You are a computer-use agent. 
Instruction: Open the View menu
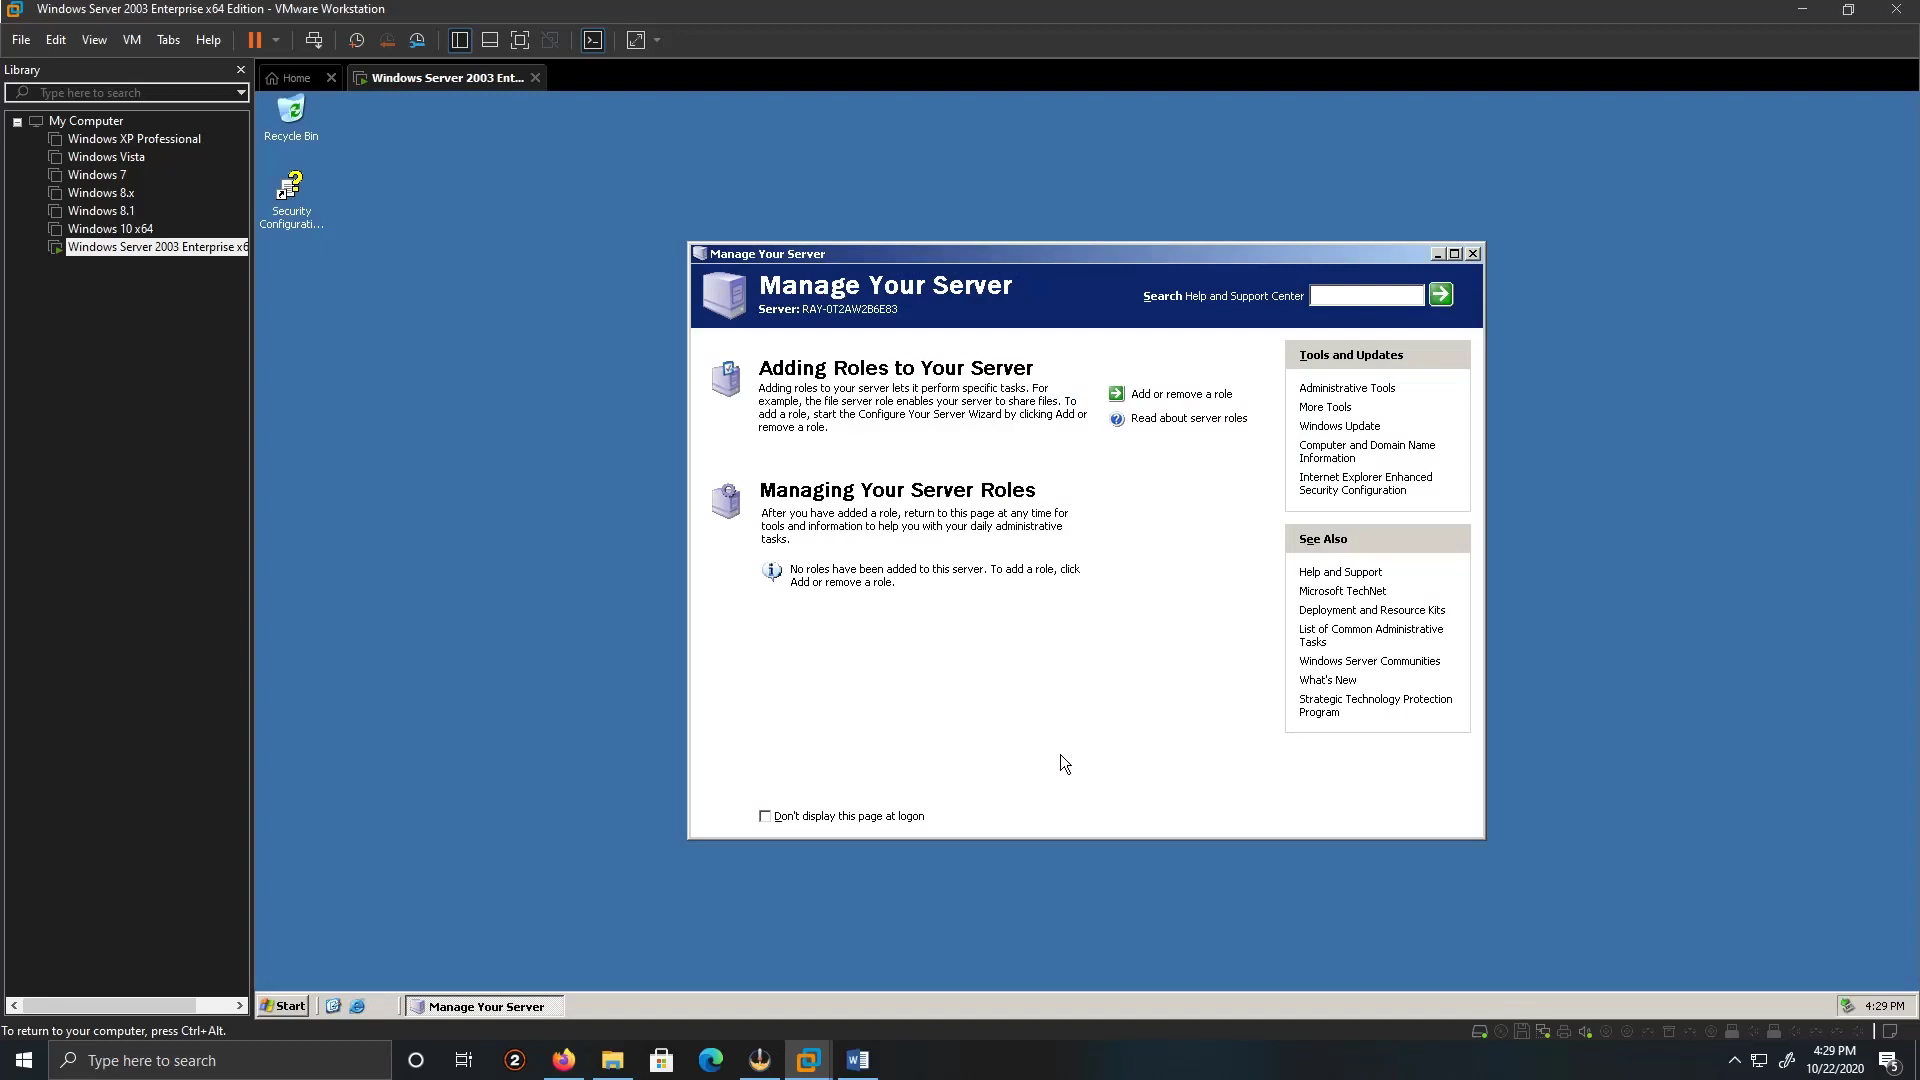(94, 40)
